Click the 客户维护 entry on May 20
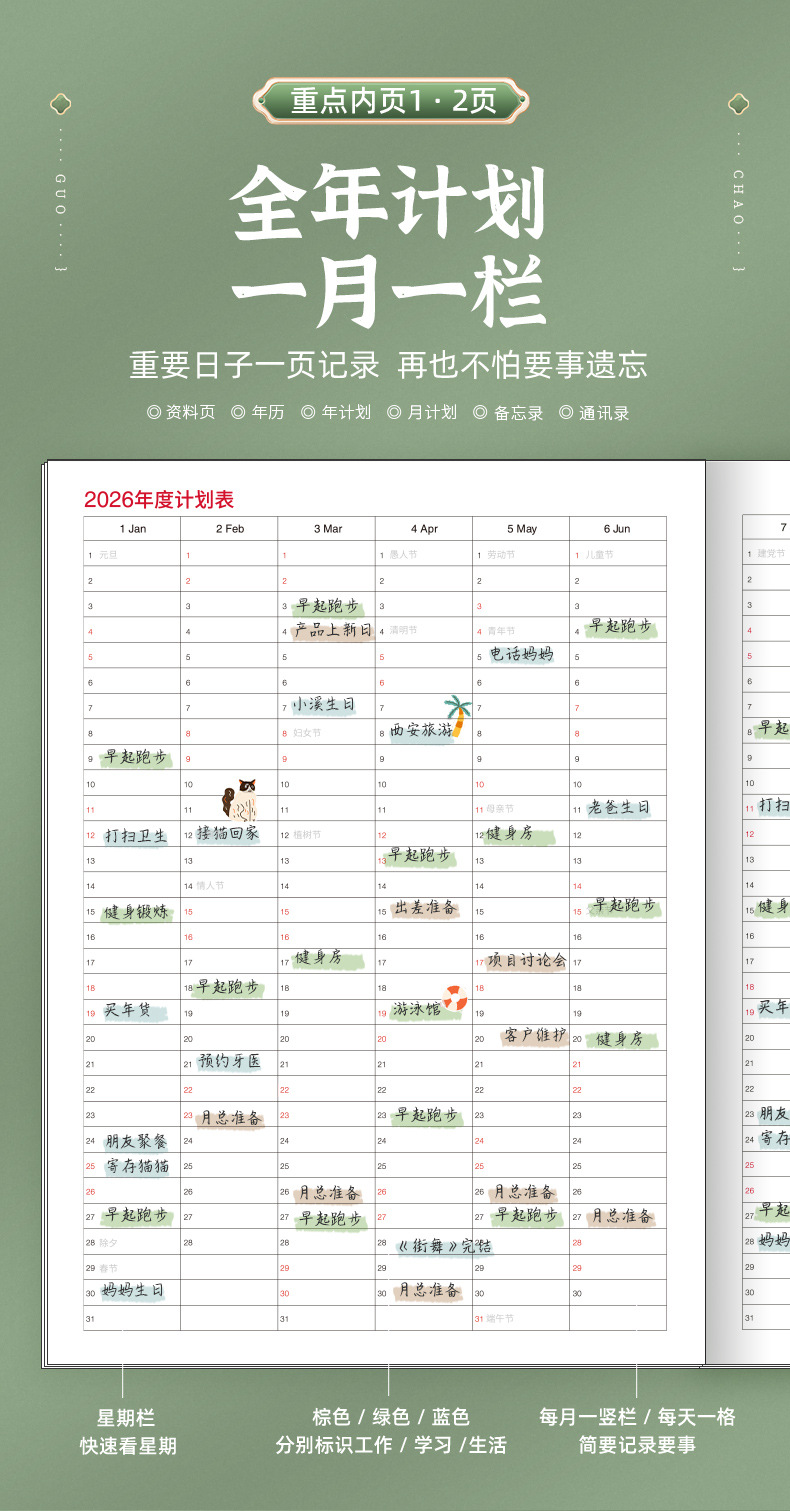 coord(535,1035)
